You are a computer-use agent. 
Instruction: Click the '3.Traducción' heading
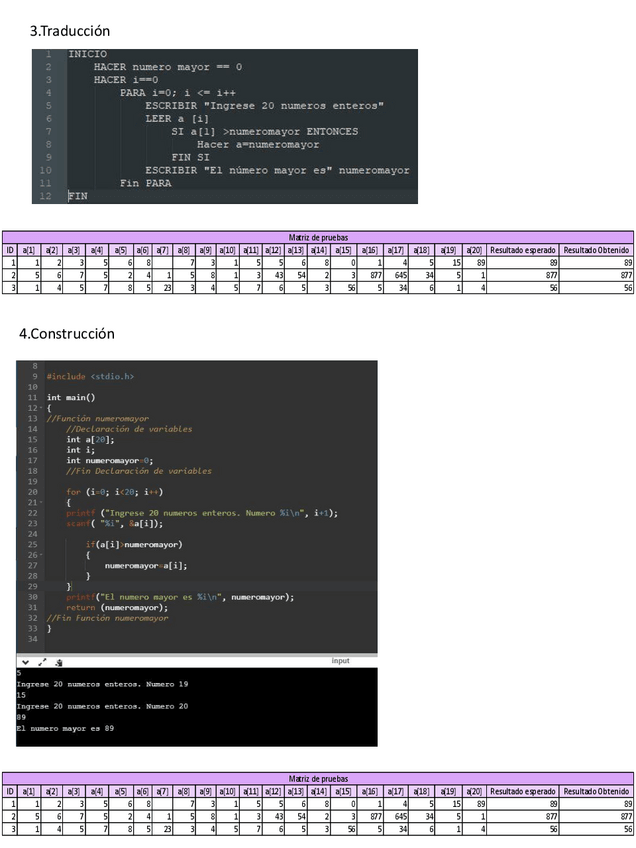pyautogui.click(x=70, y=31)
